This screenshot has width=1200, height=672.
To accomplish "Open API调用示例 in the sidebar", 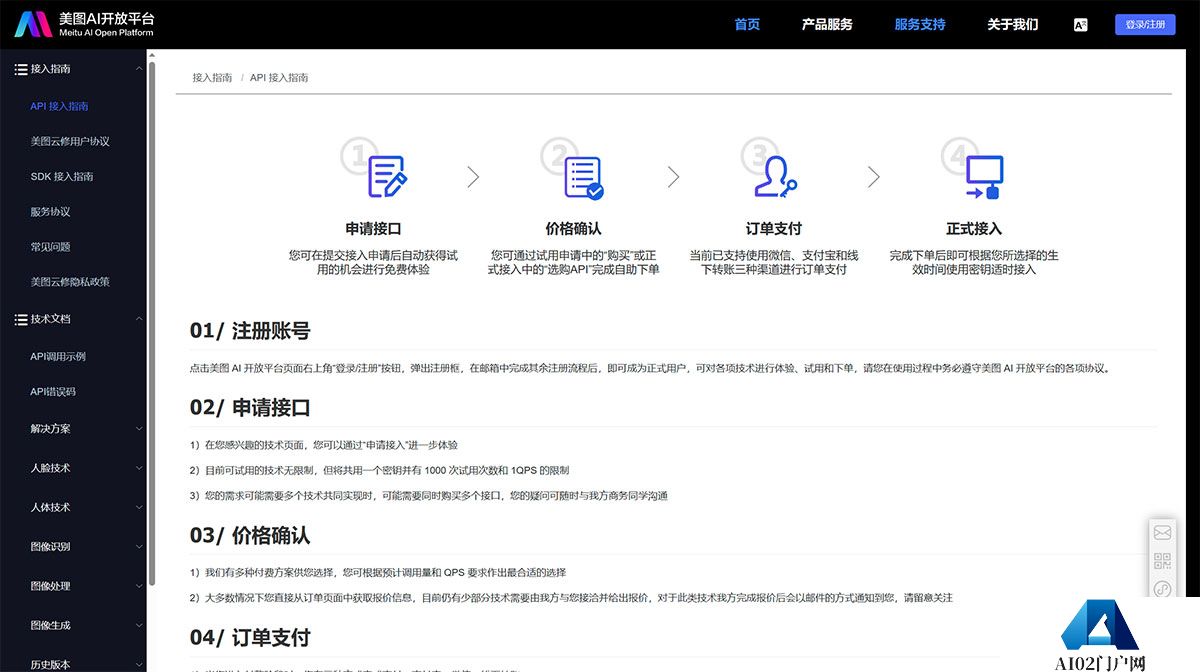I will click(x=58, y=356).
